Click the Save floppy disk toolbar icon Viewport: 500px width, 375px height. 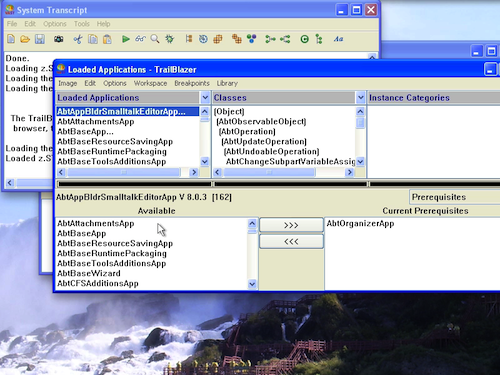(40, 39)
